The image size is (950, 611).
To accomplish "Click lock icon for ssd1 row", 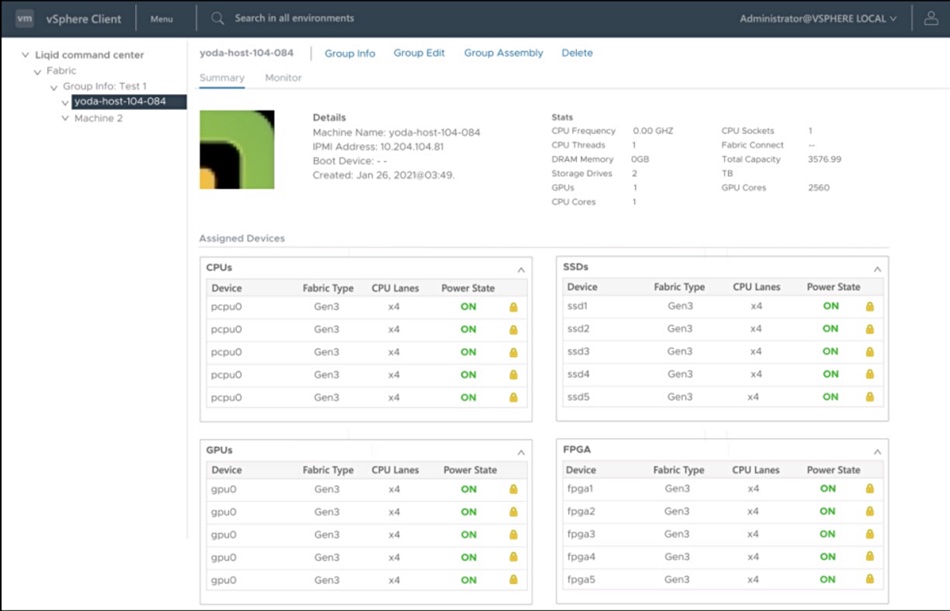I will (x=870, y=306).
